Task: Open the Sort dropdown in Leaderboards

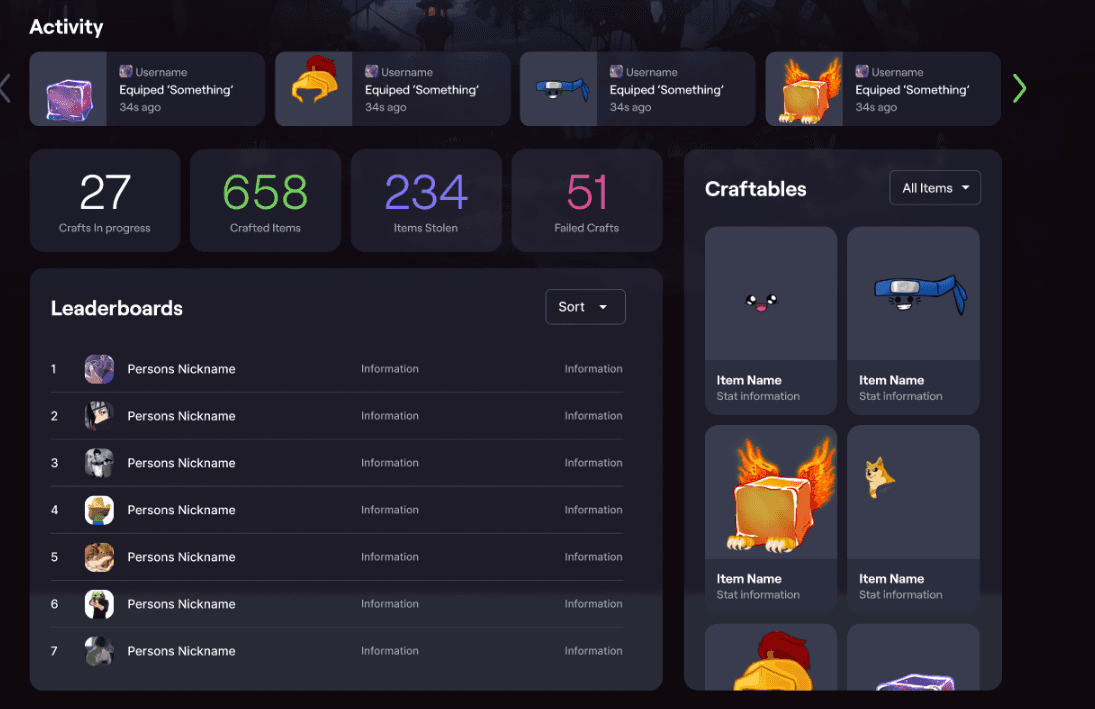Action: click(585, 307)
